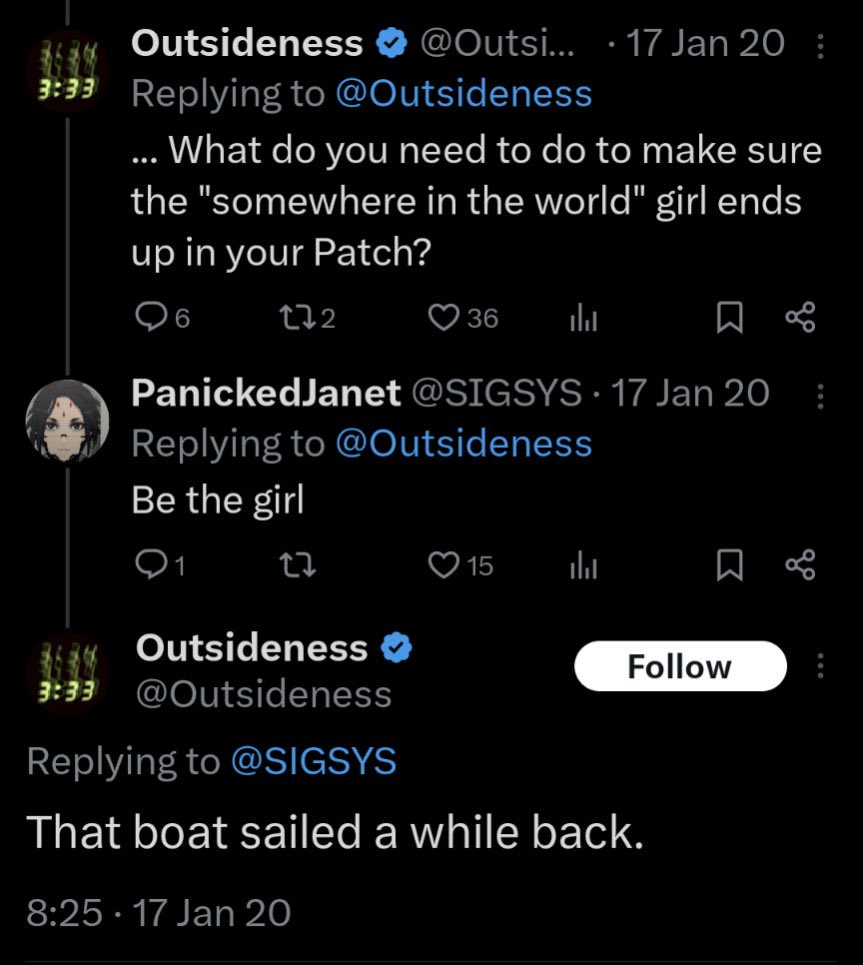Screen dimensions: 863x965
Task: Like PanickedJanet's "Be the girl" tweet
Action: click(x=442, y=566)
